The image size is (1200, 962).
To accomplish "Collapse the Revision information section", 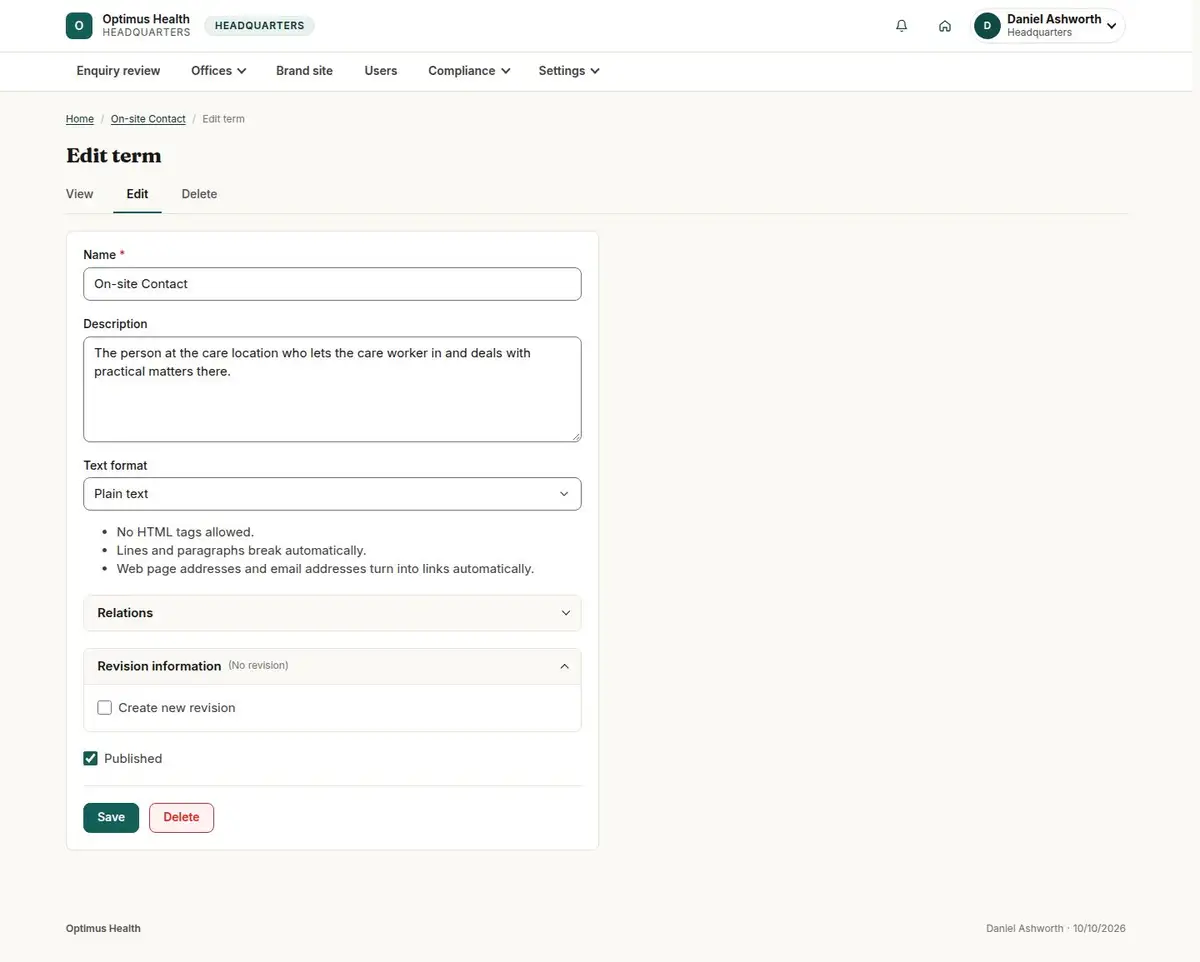I will point(332,666).
